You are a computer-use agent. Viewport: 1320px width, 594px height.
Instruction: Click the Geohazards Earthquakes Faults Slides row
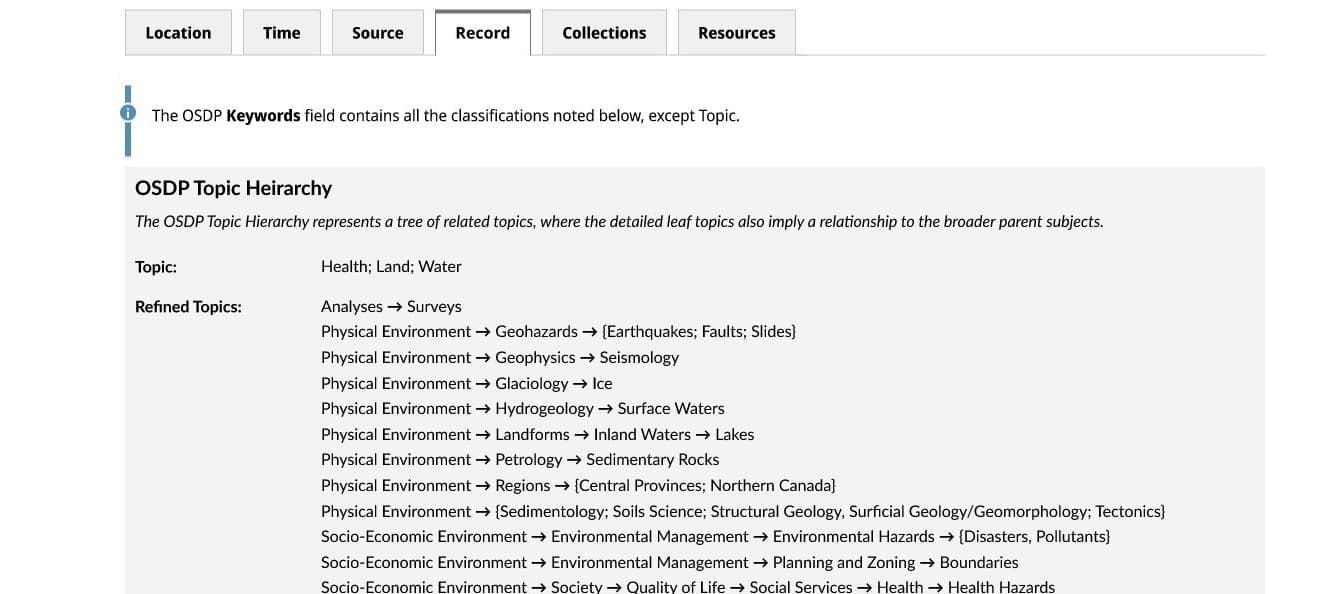pyautogui.click(x=558, y=332)
